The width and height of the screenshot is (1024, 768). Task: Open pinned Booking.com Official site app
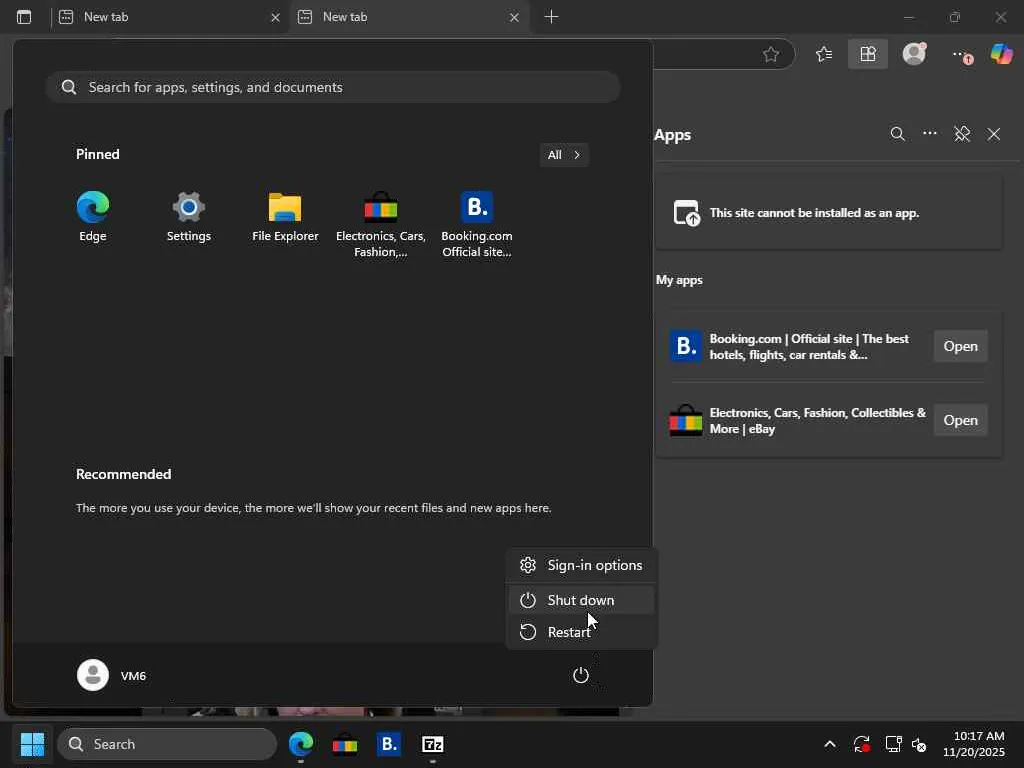point(477,225)
